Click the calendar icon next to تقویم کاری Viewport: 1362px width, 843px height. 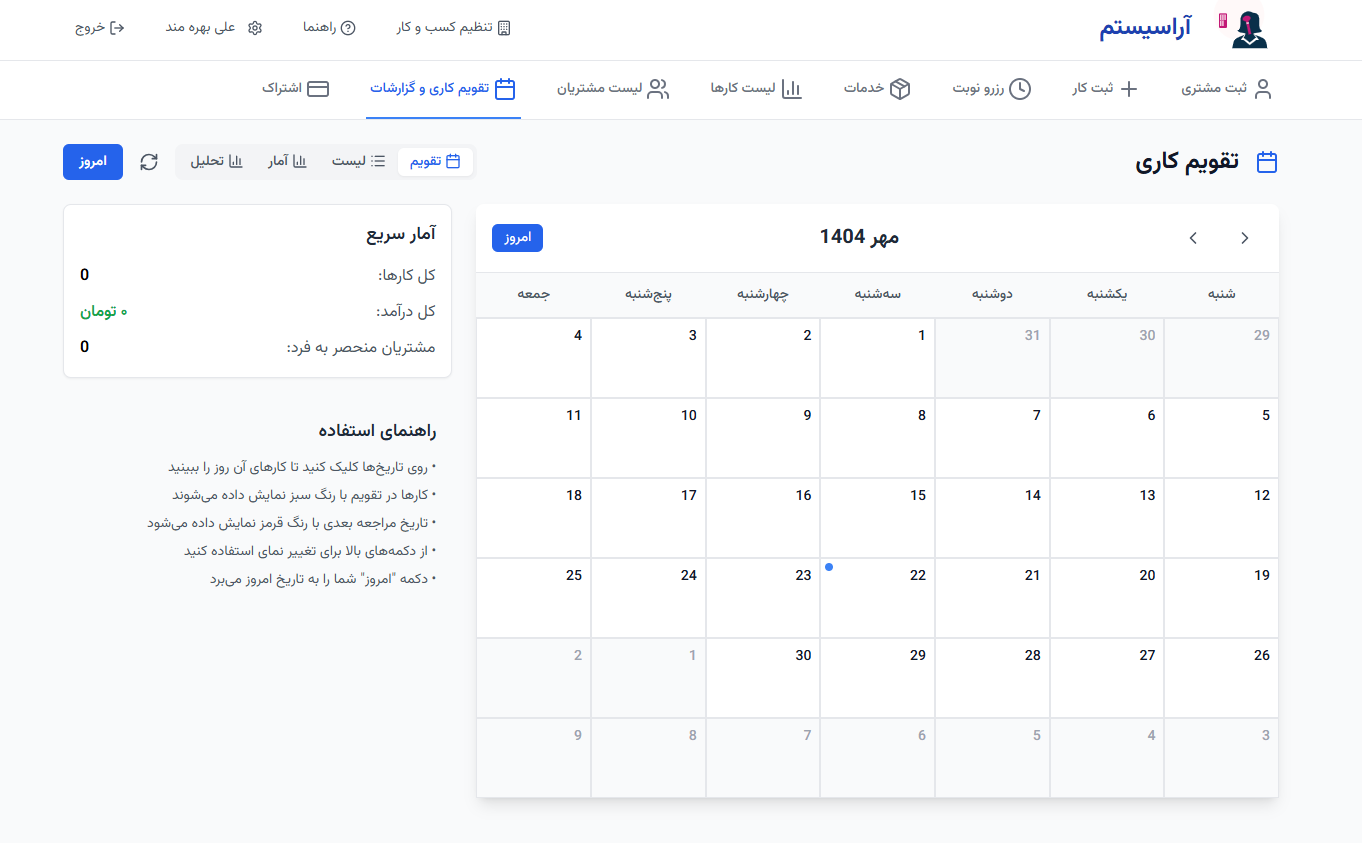[x=1266, y=161]
